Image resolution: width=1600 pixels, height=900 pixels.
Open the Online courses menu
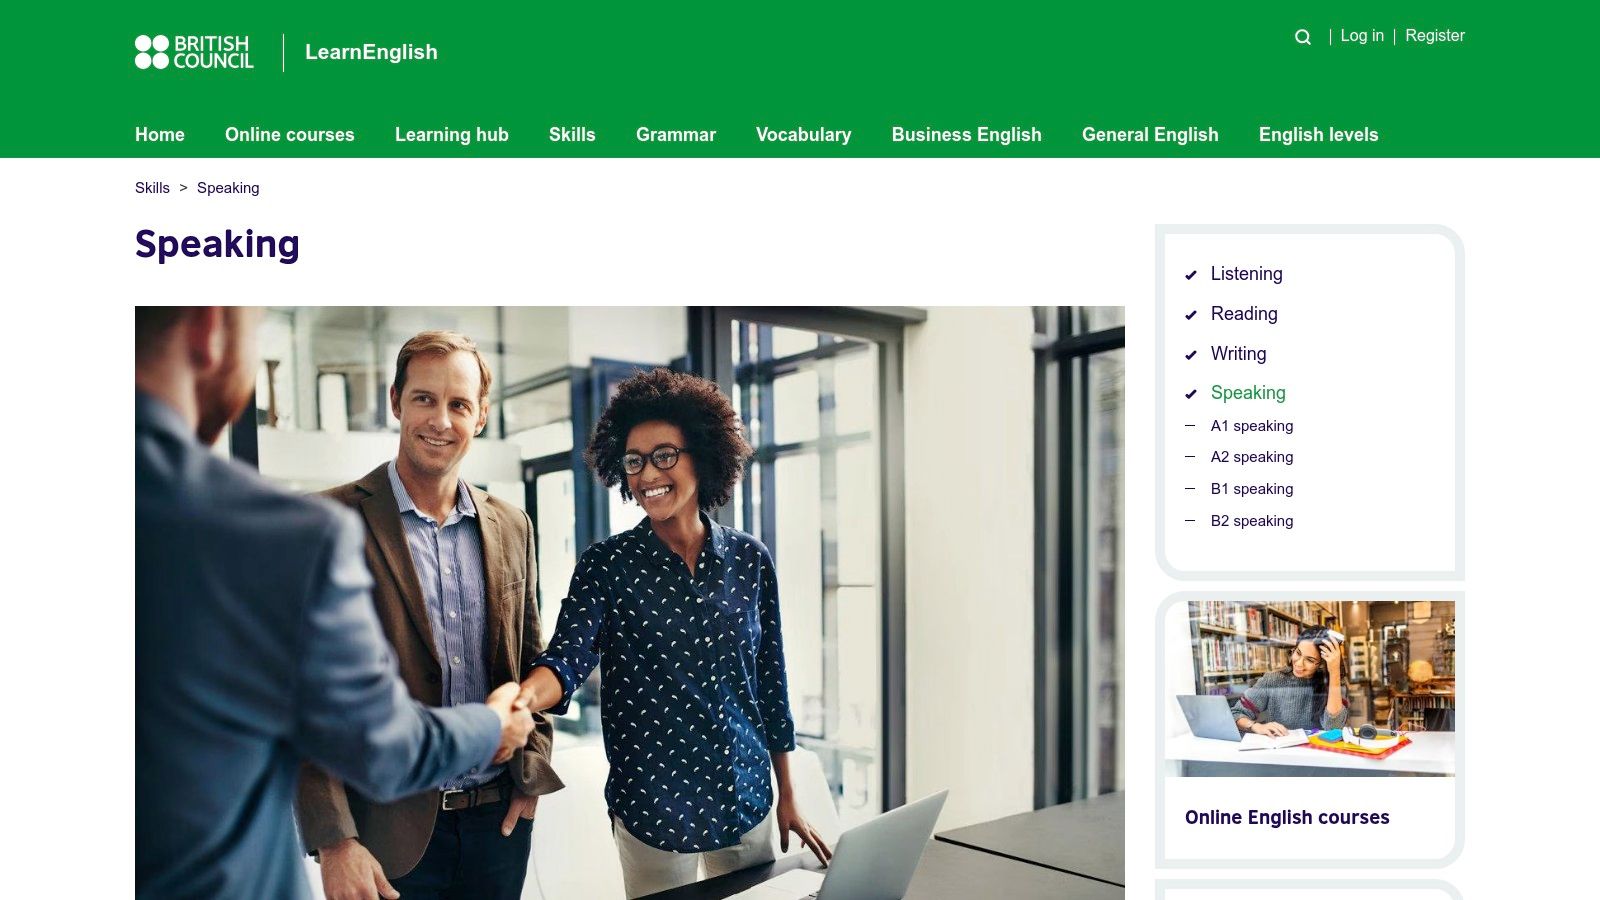(290, 134)
